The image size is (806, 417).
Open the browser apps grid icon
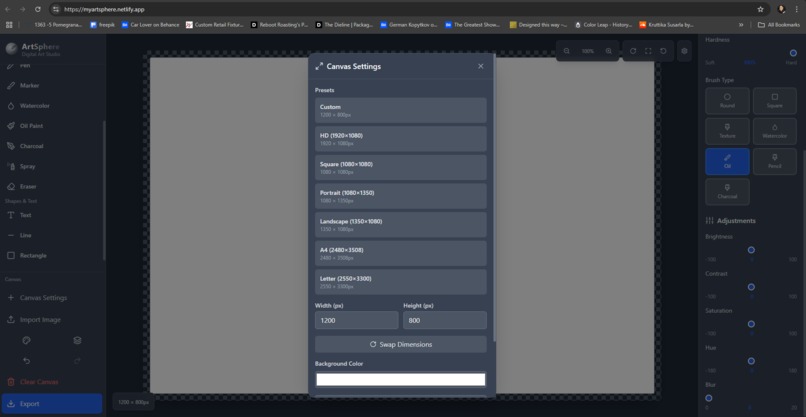9,24
